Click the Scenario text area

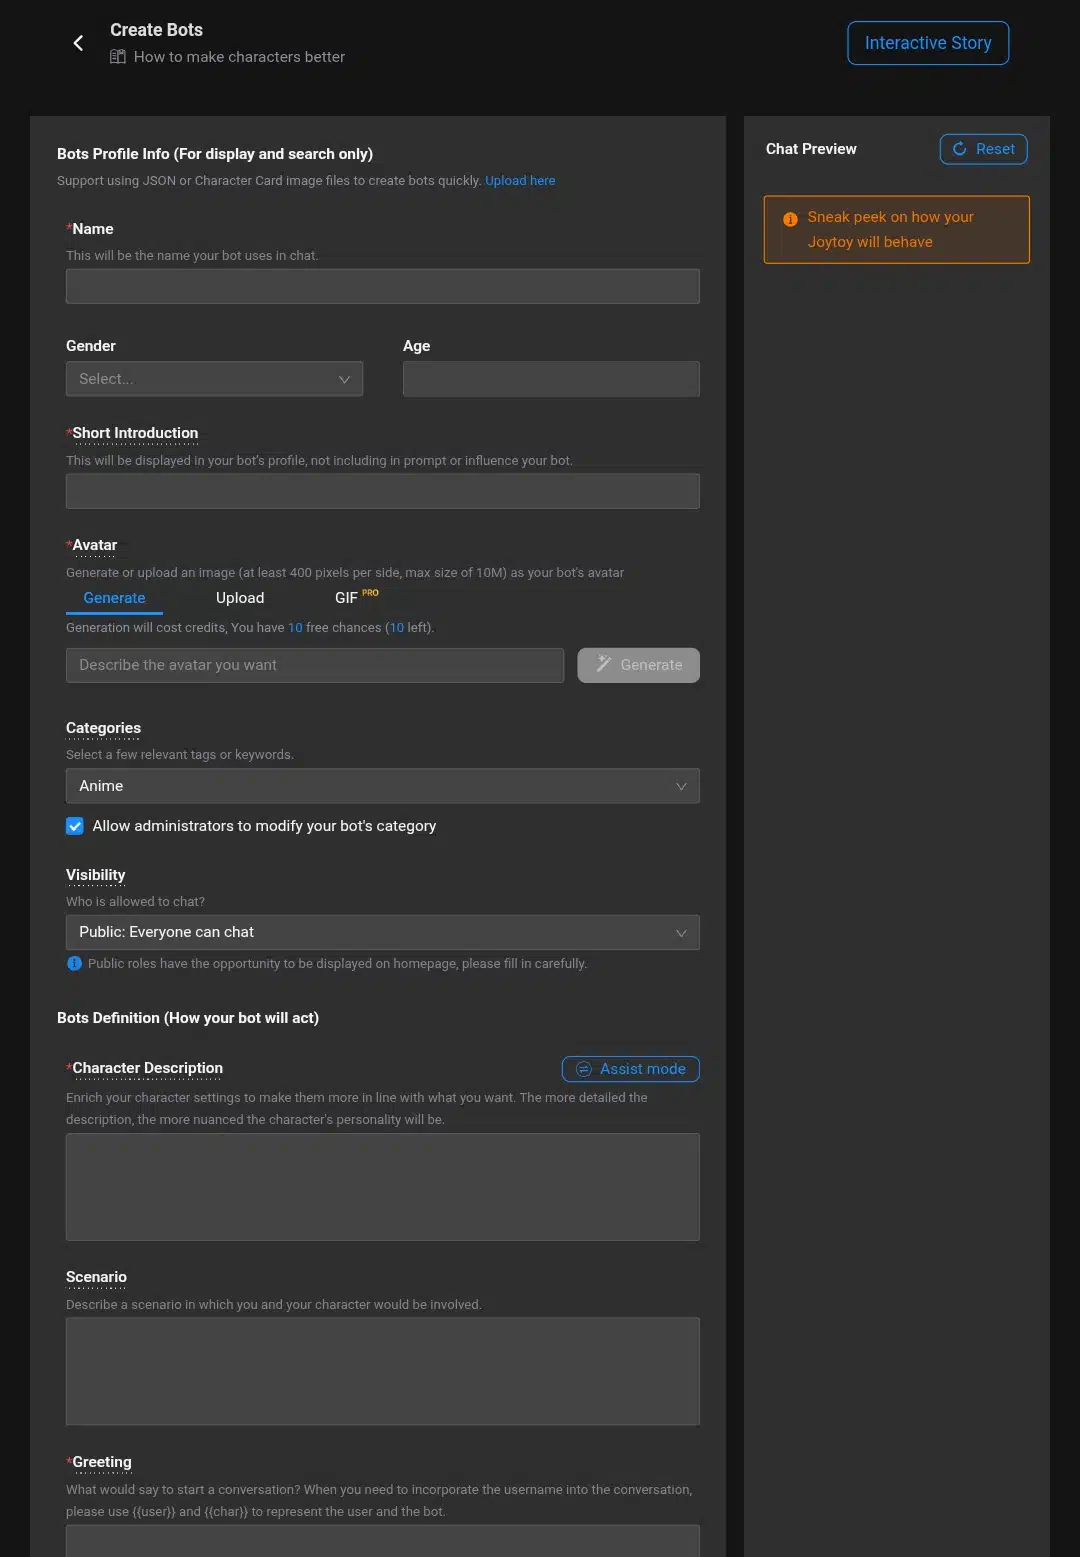(382, 1371)
